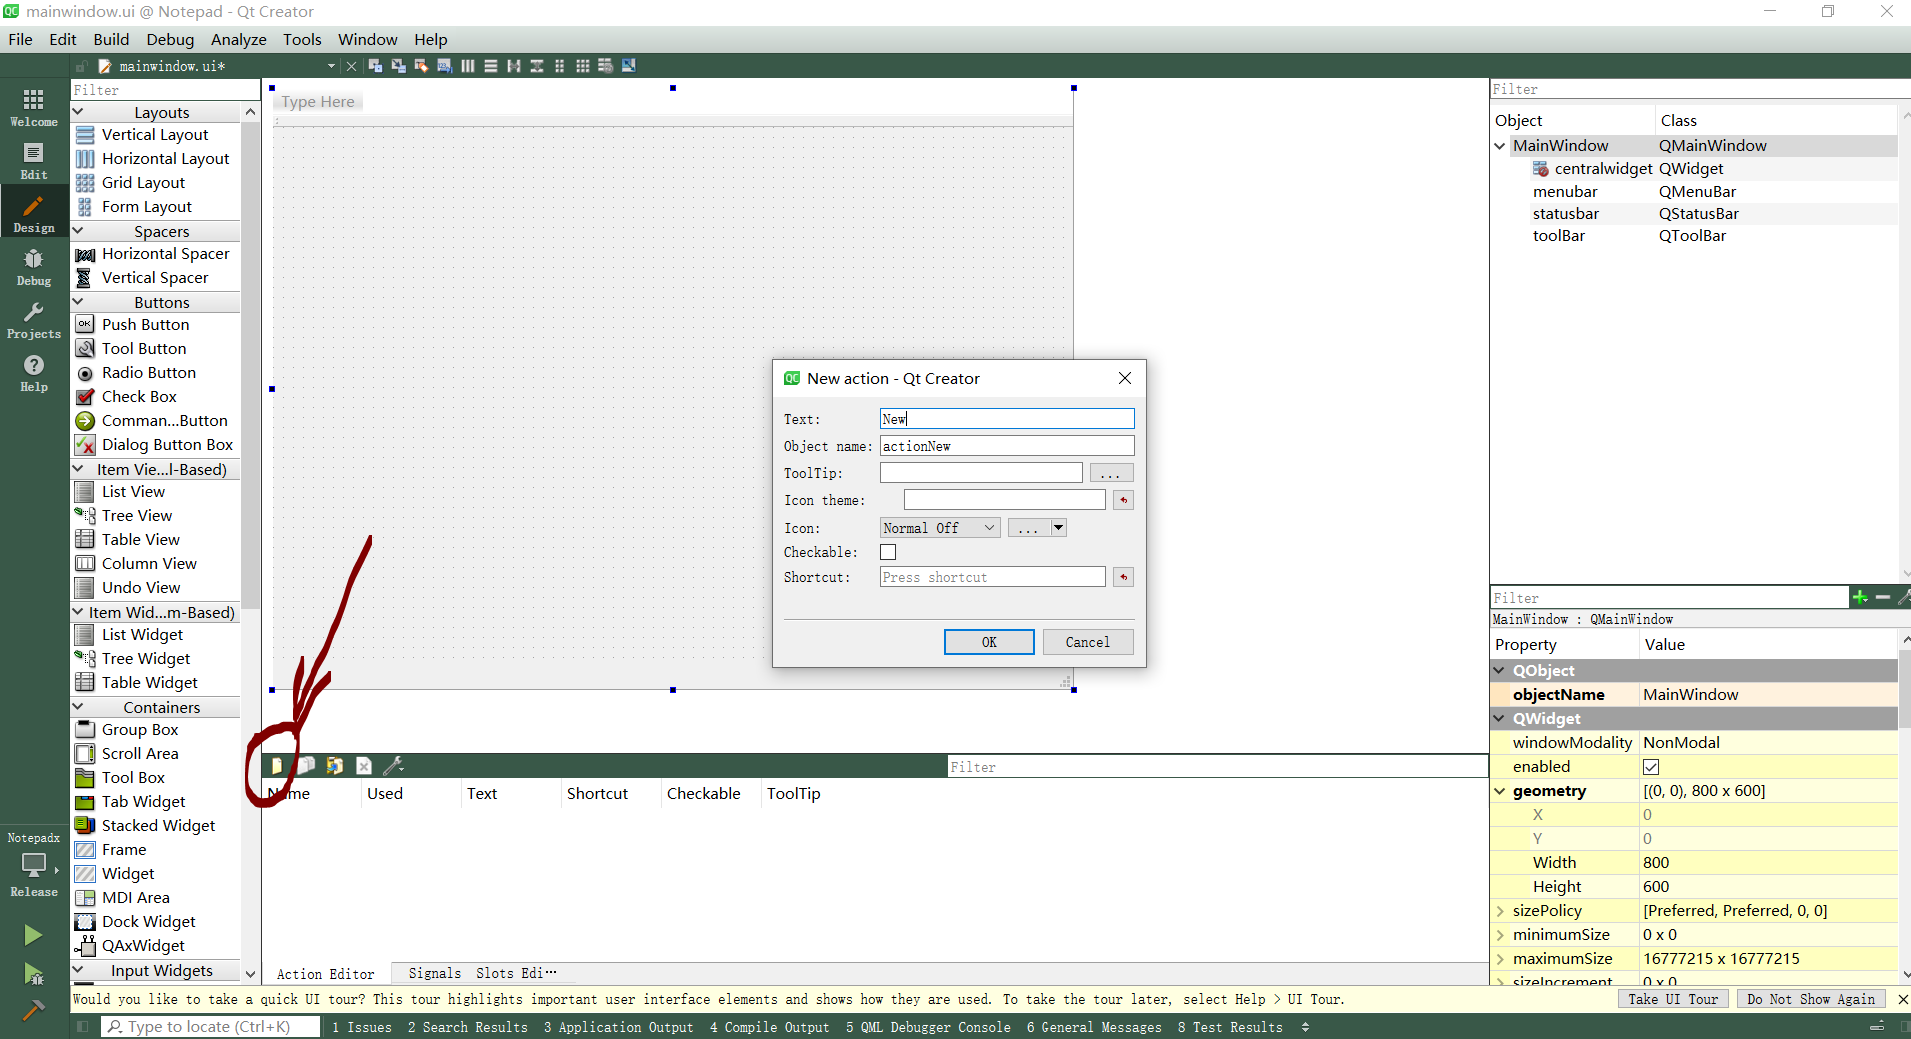Apply Lay Out in a Grid
Screen dimensions: 1911x1039
[x=582, y=66]
